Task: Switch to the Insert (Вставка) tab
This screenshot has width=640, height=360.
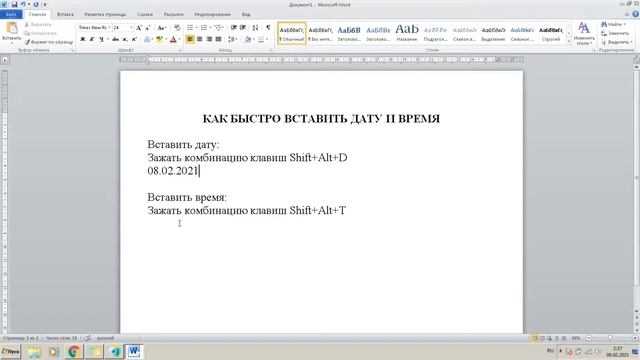Action: pyautogui.click(x=65, y=14)
